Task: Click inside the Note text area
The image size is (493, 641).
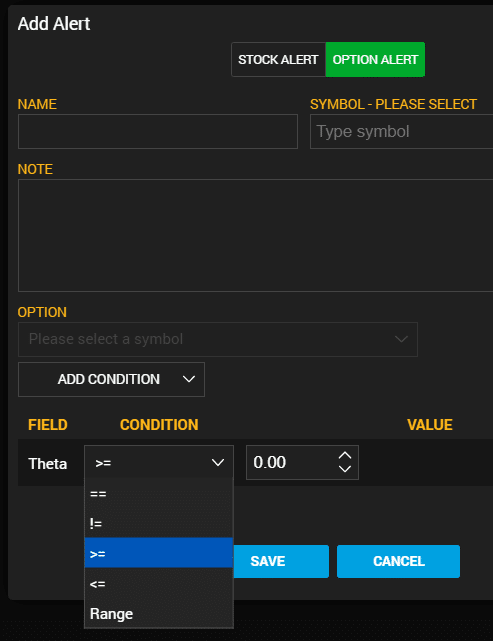Action: (x=255, y=235)
